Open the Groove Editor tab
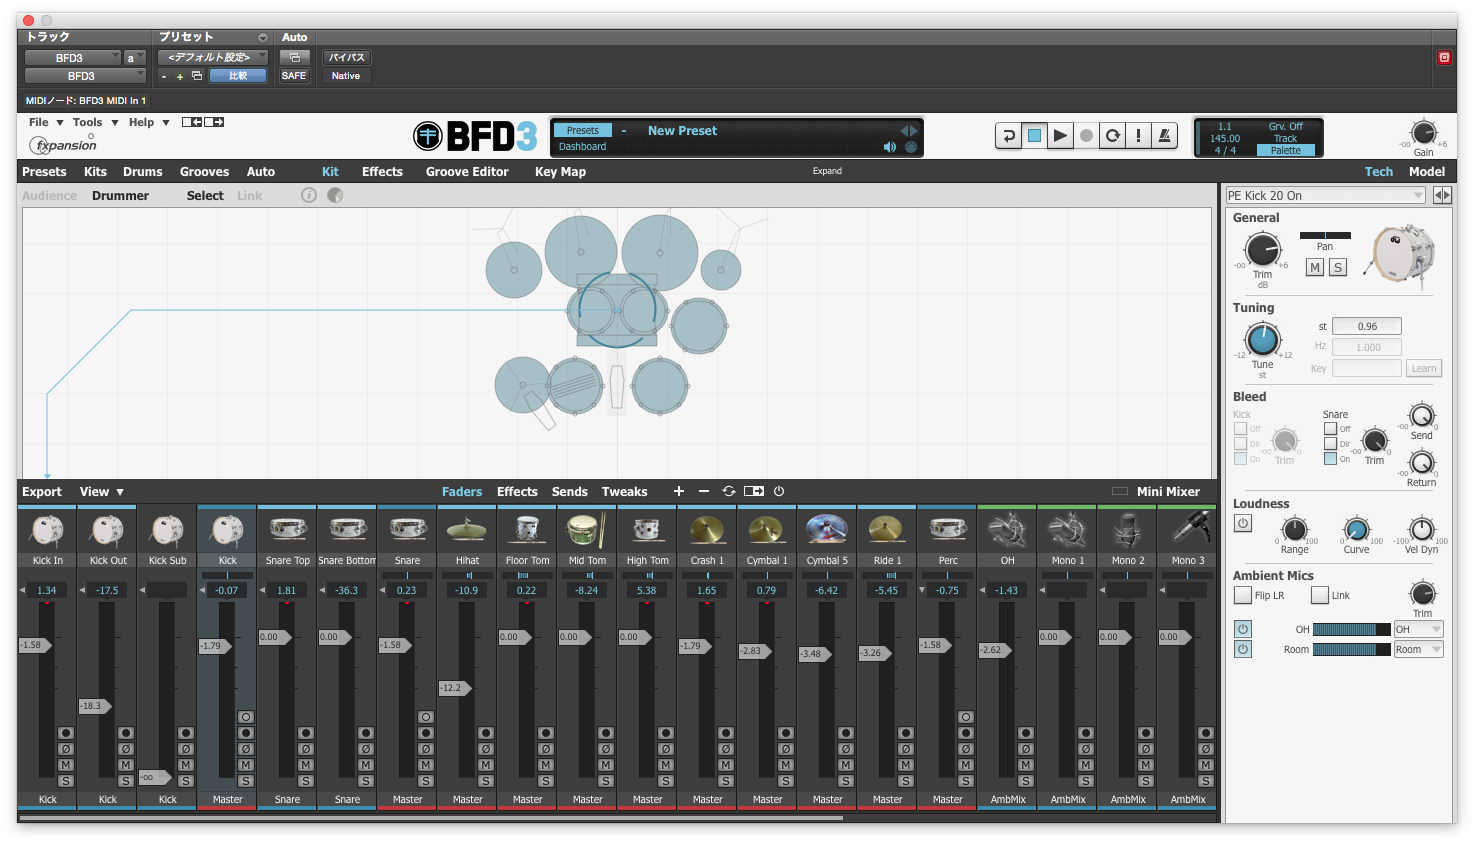 point(467,172)
